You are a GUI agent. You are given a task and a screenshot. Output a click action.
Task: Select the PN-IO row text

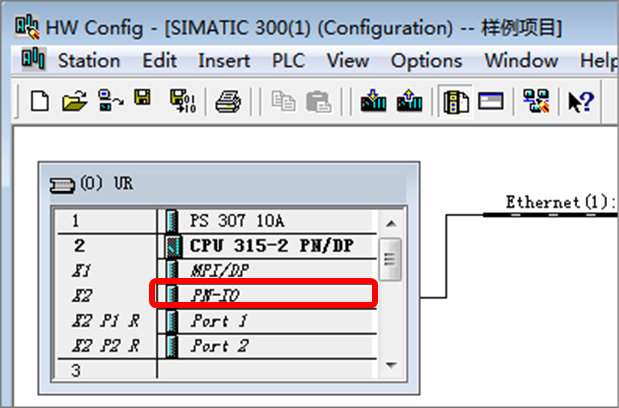(215, 295)
